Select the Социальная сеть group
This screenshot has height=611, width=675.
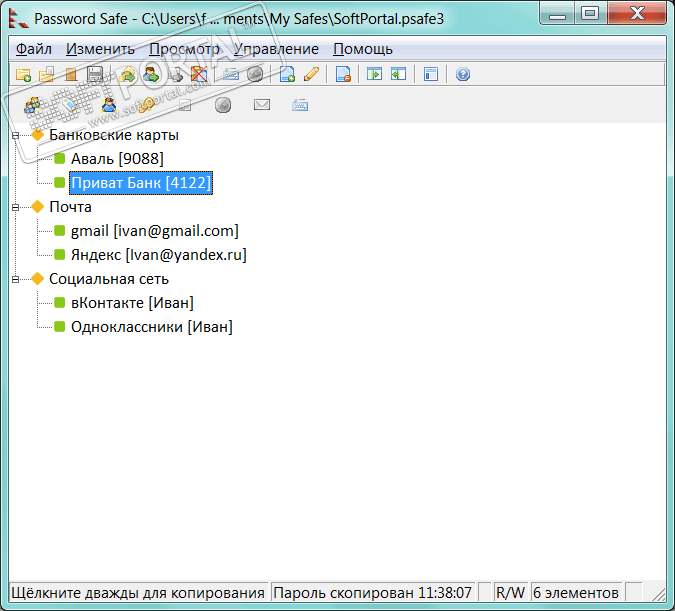pos(109,279)
